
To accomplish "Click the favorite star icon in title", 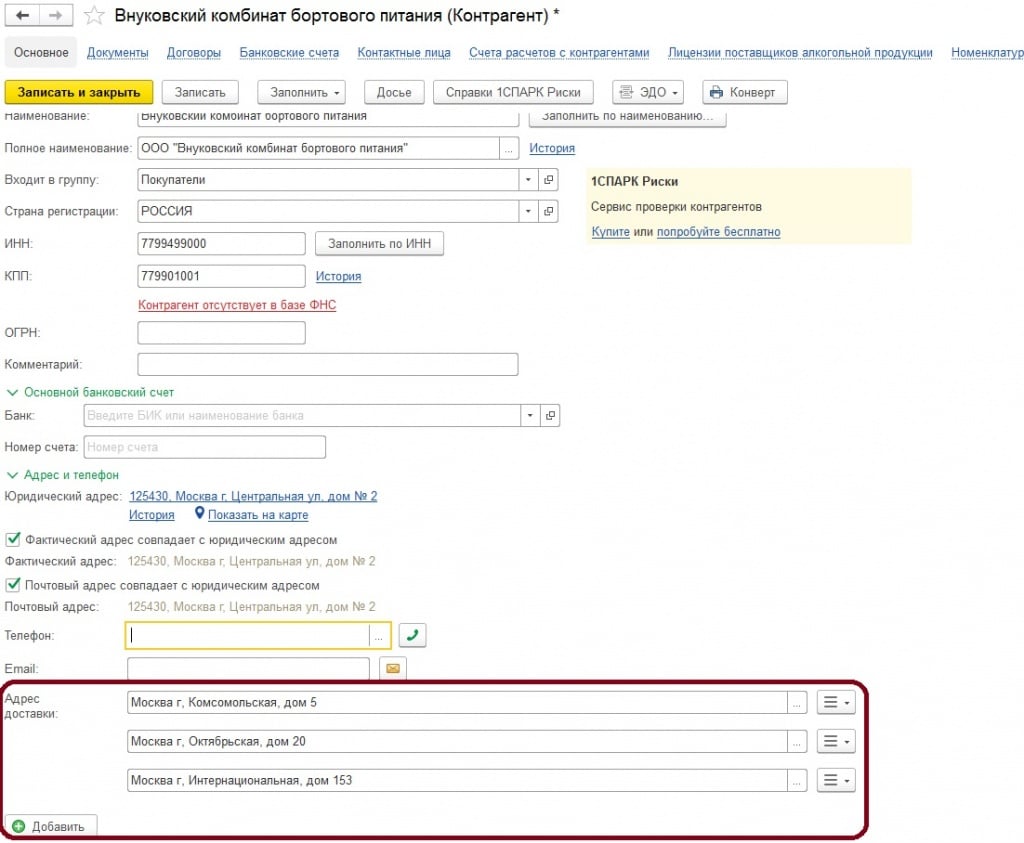I will pos(93,16).
